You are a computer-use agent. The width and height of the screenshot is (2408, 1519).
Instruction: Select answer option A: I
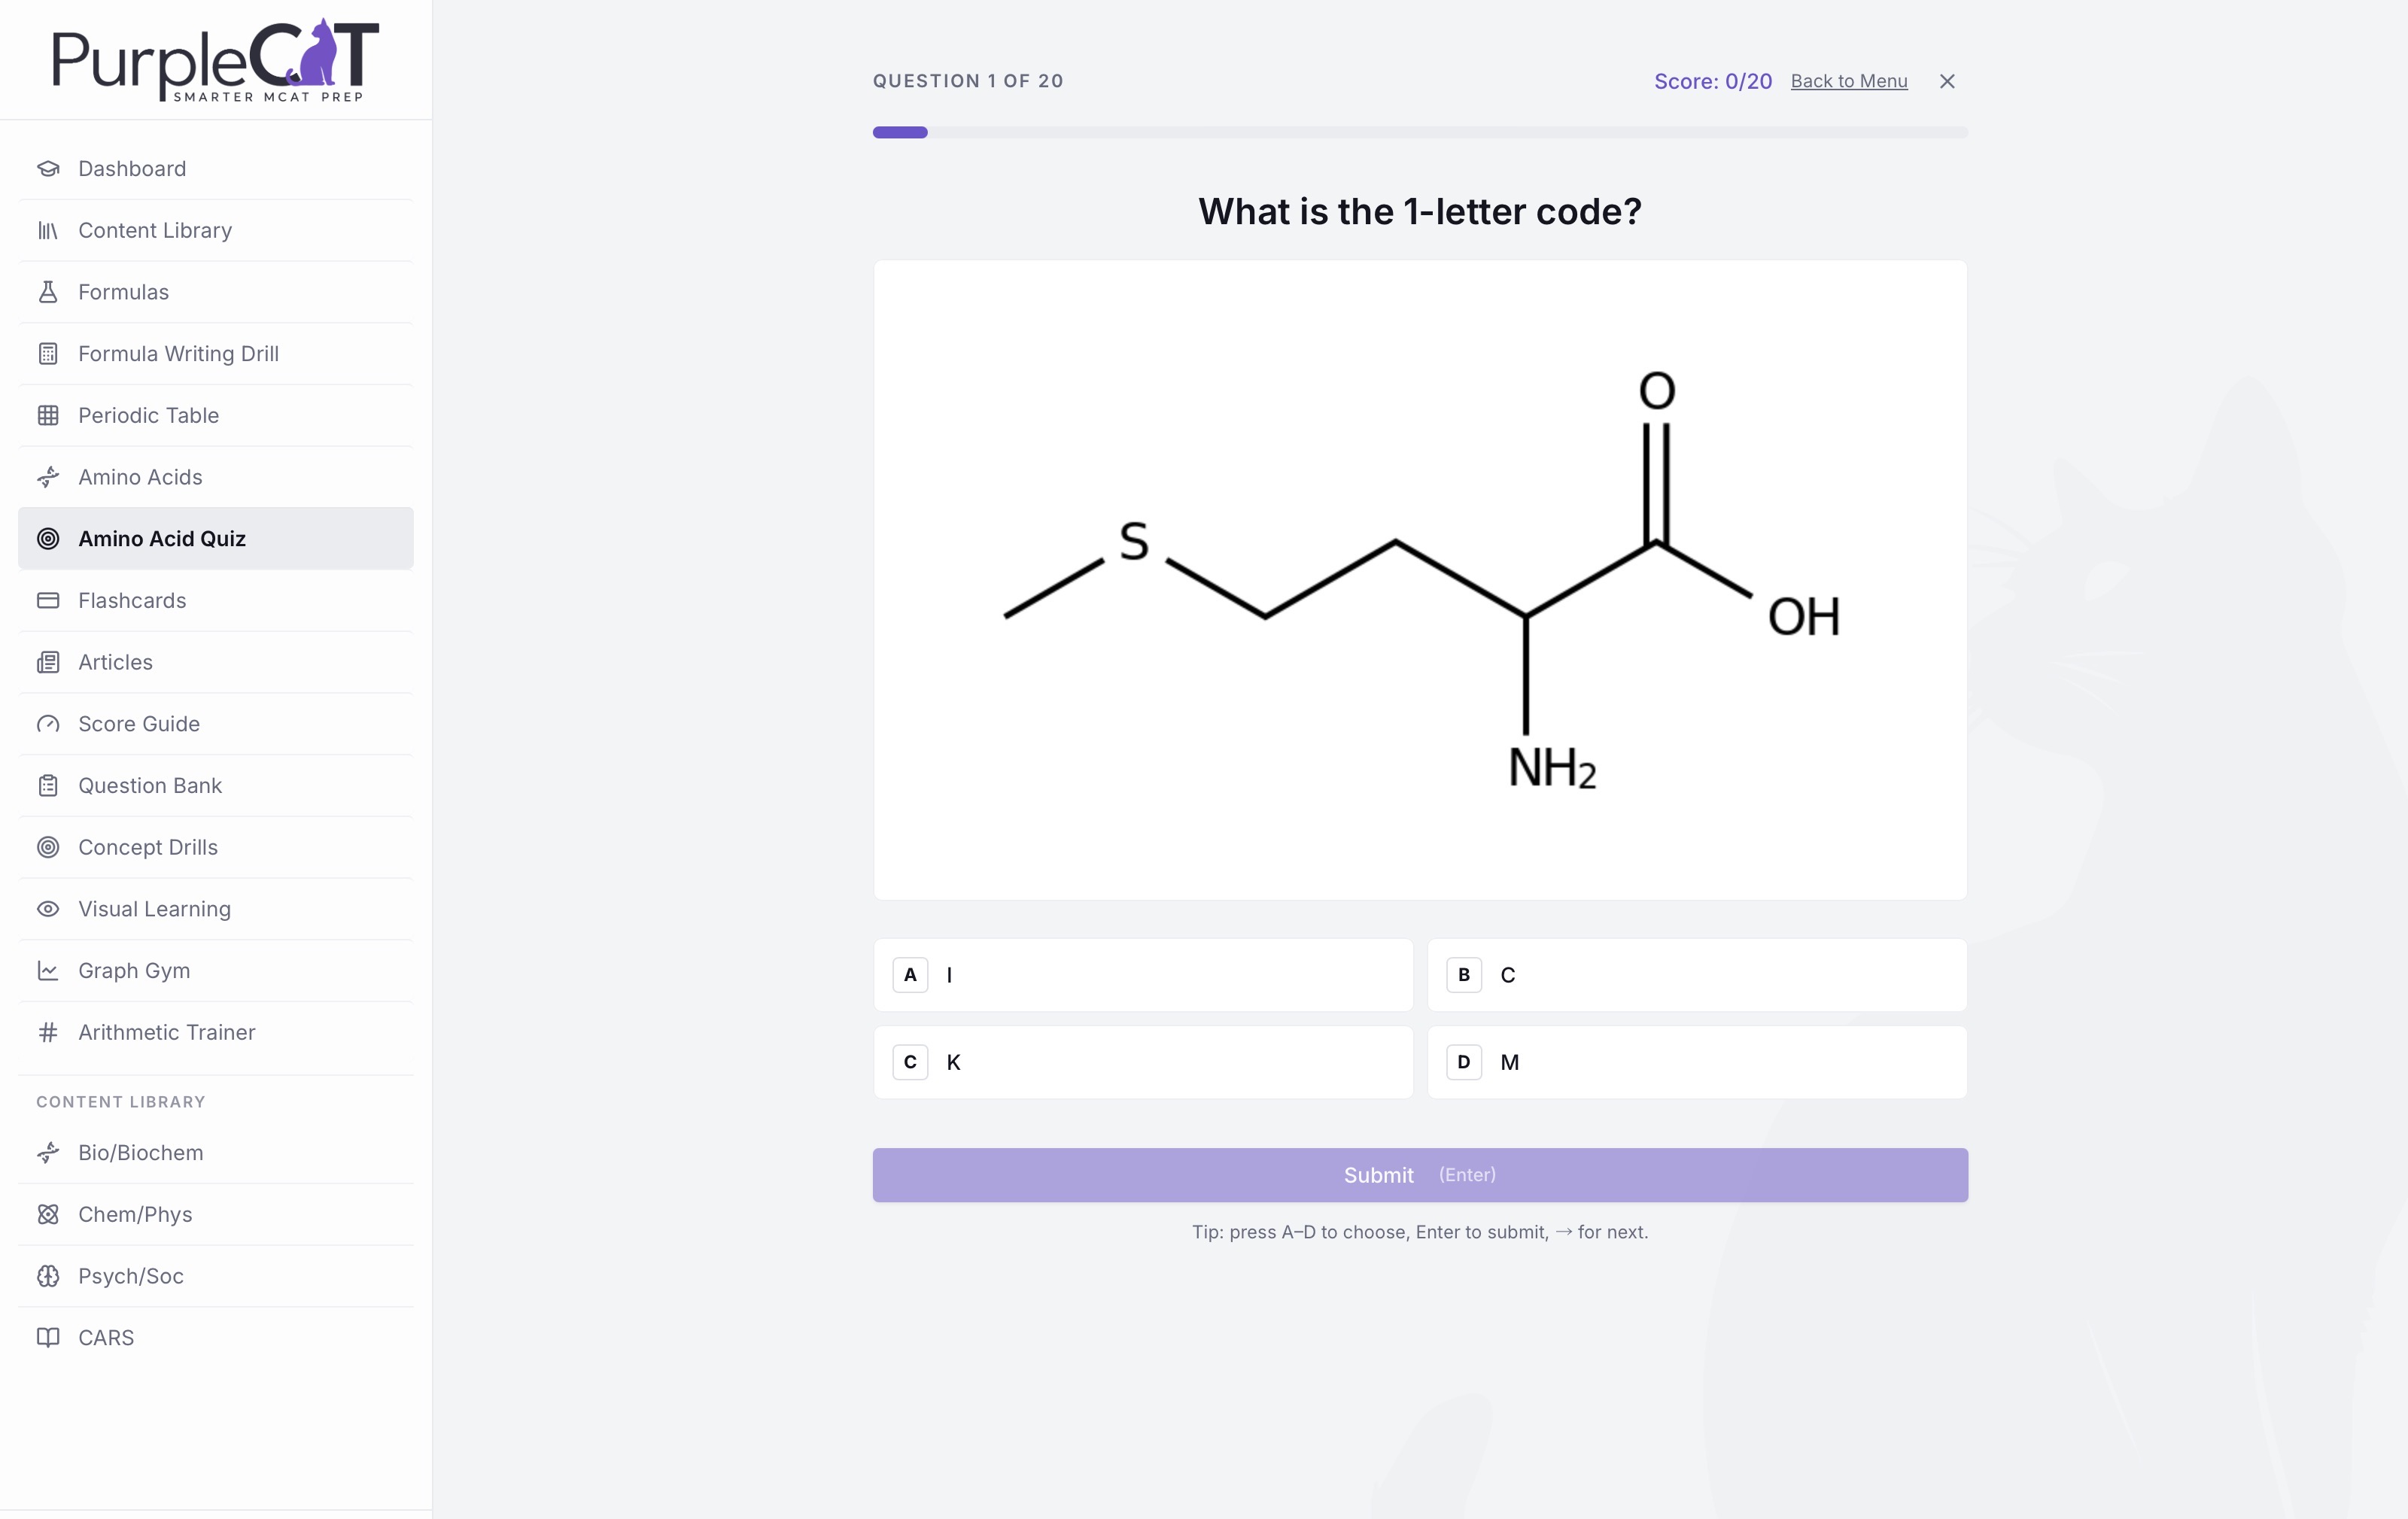coord(1143,975)
